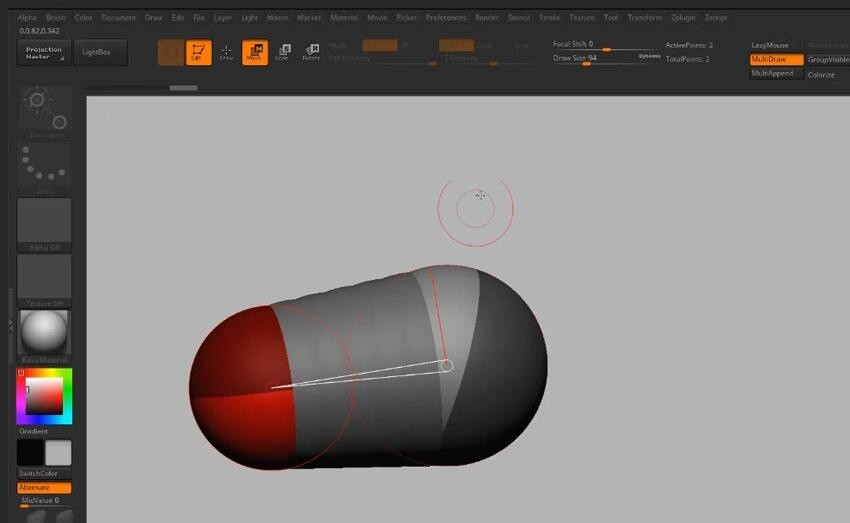Image resolution: width=850 pixels, height=523 pixels.
Task: Open the Material menu
Action: point(344,18)
